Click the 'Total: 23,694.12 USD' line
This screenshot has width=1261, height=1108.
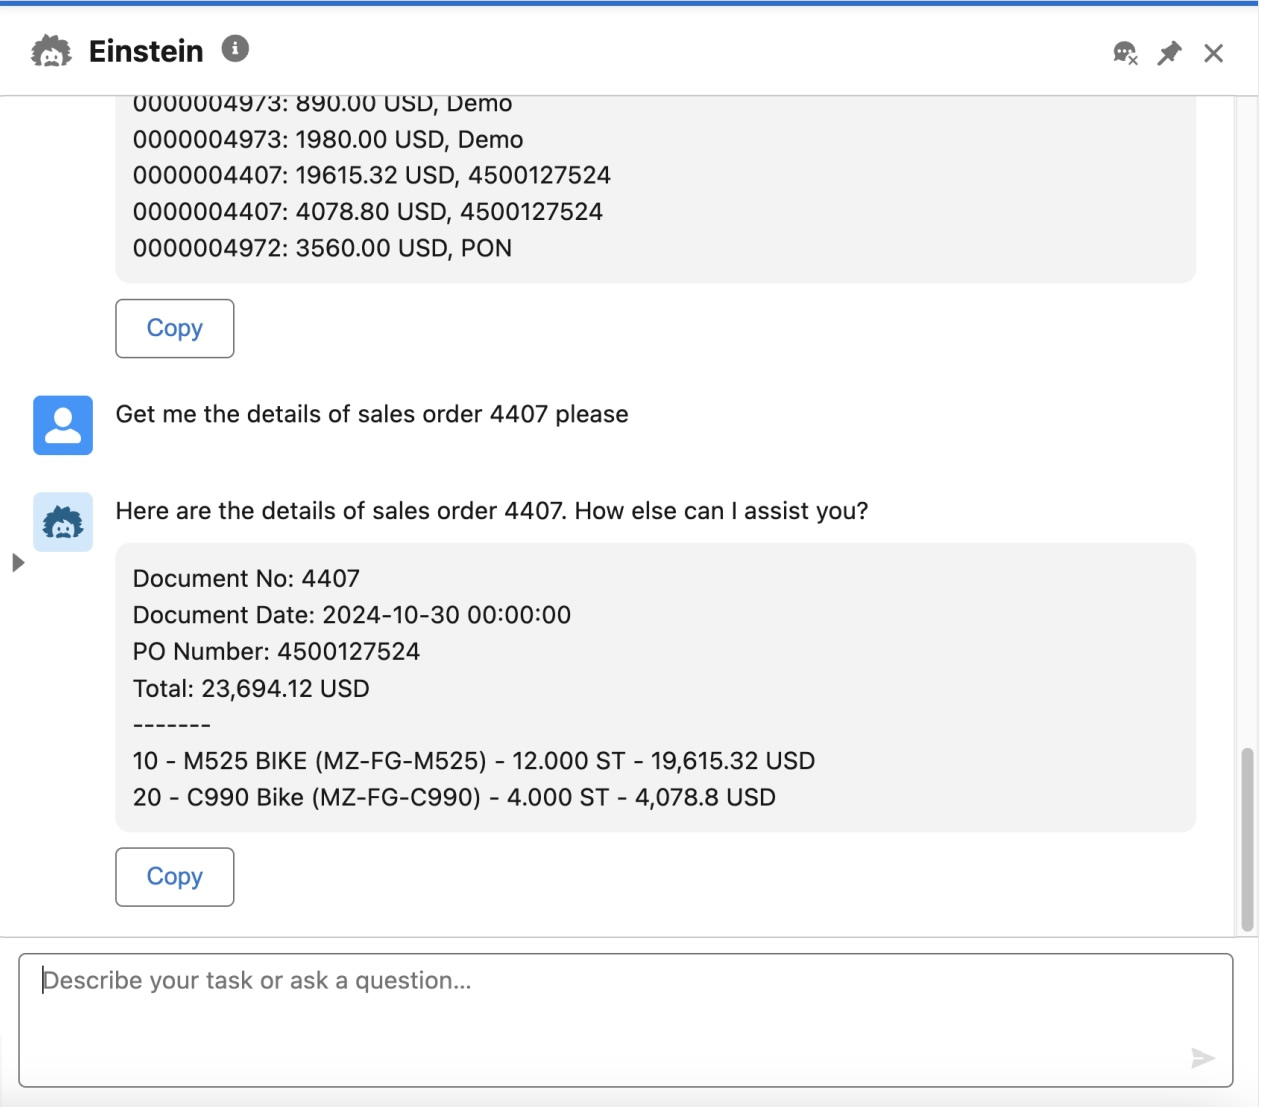pos(251,689)
